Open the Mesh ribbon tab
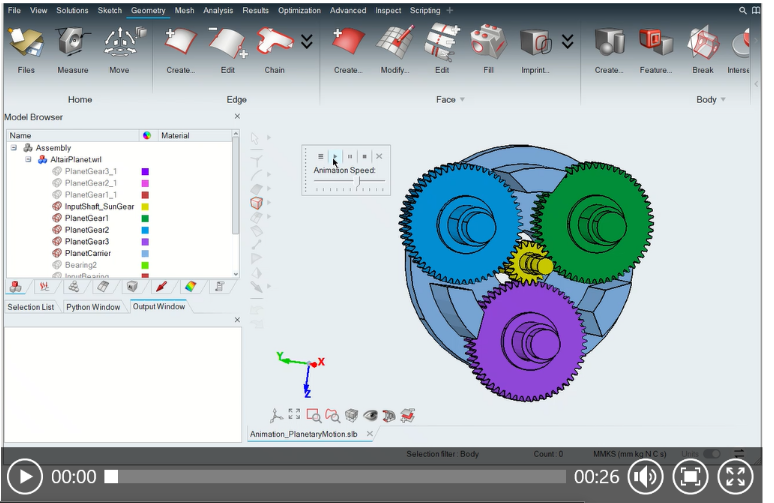 pos(184,10)
